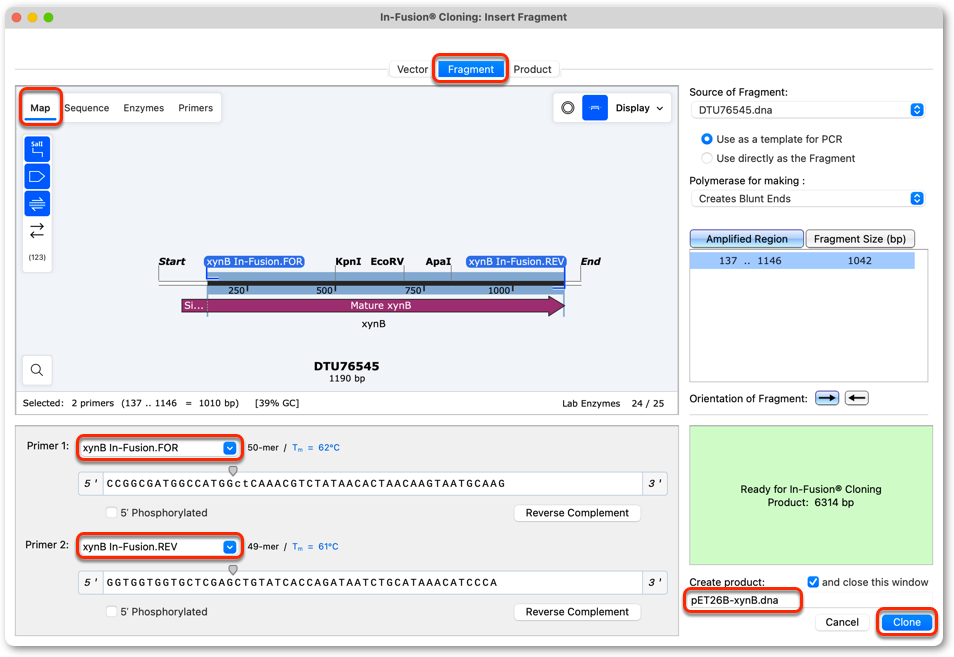Click the flip sequence arrows icon

37,231
